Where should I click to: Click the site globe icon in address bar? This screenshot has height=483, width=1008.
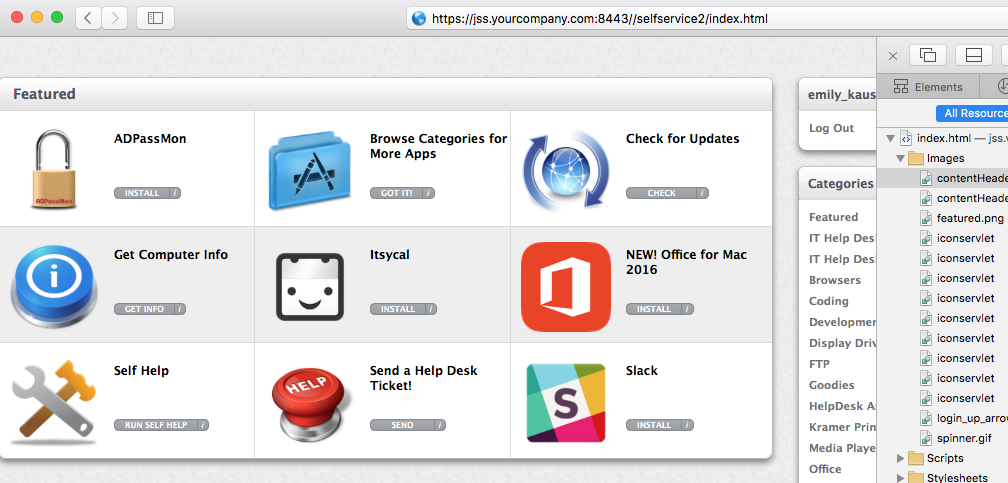click(419, 19)
